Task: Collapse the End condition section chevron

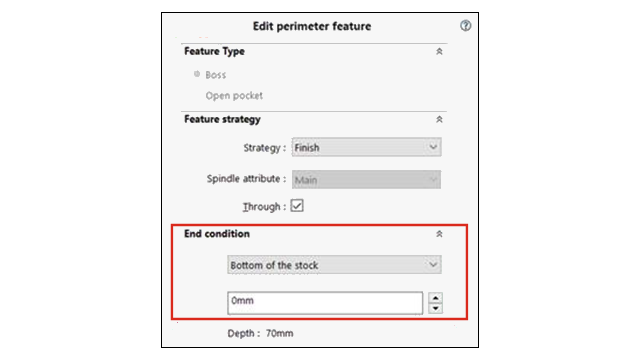Action: point(439,234)
